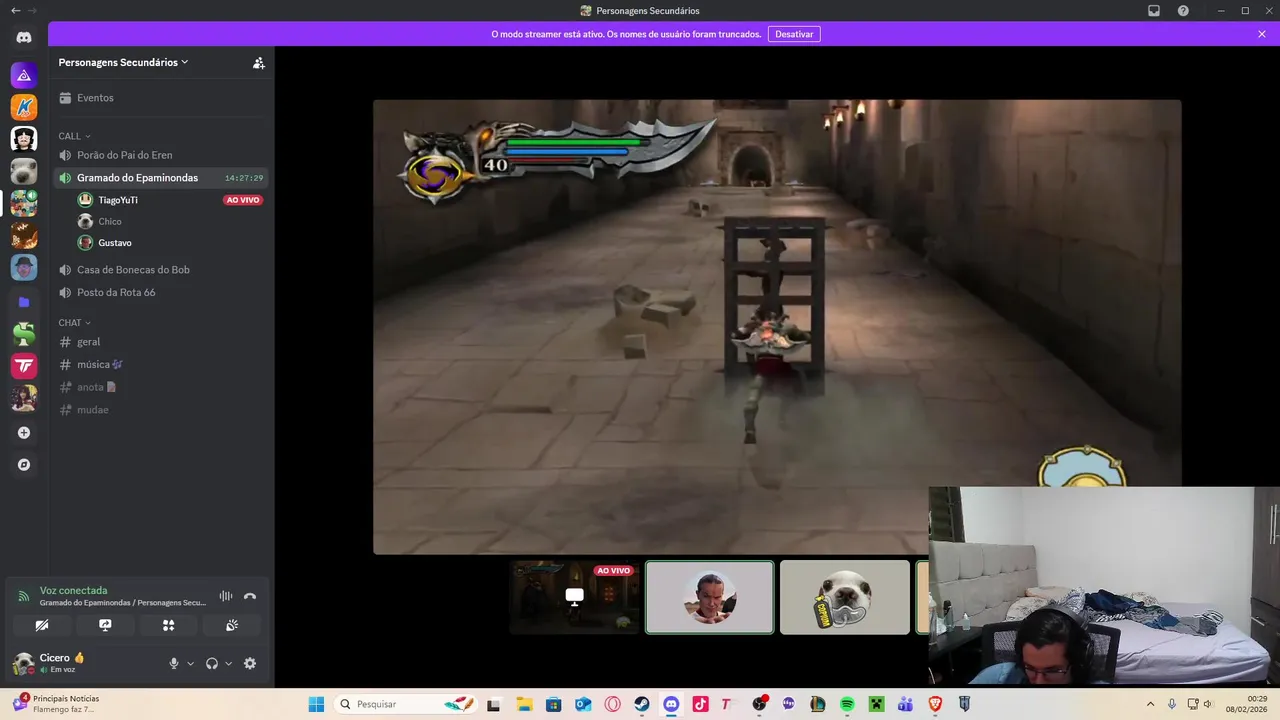This screenshot has width=1280, height=720.
Task: Toggle noise suppression waveform icon
Action: coord(226,596)
